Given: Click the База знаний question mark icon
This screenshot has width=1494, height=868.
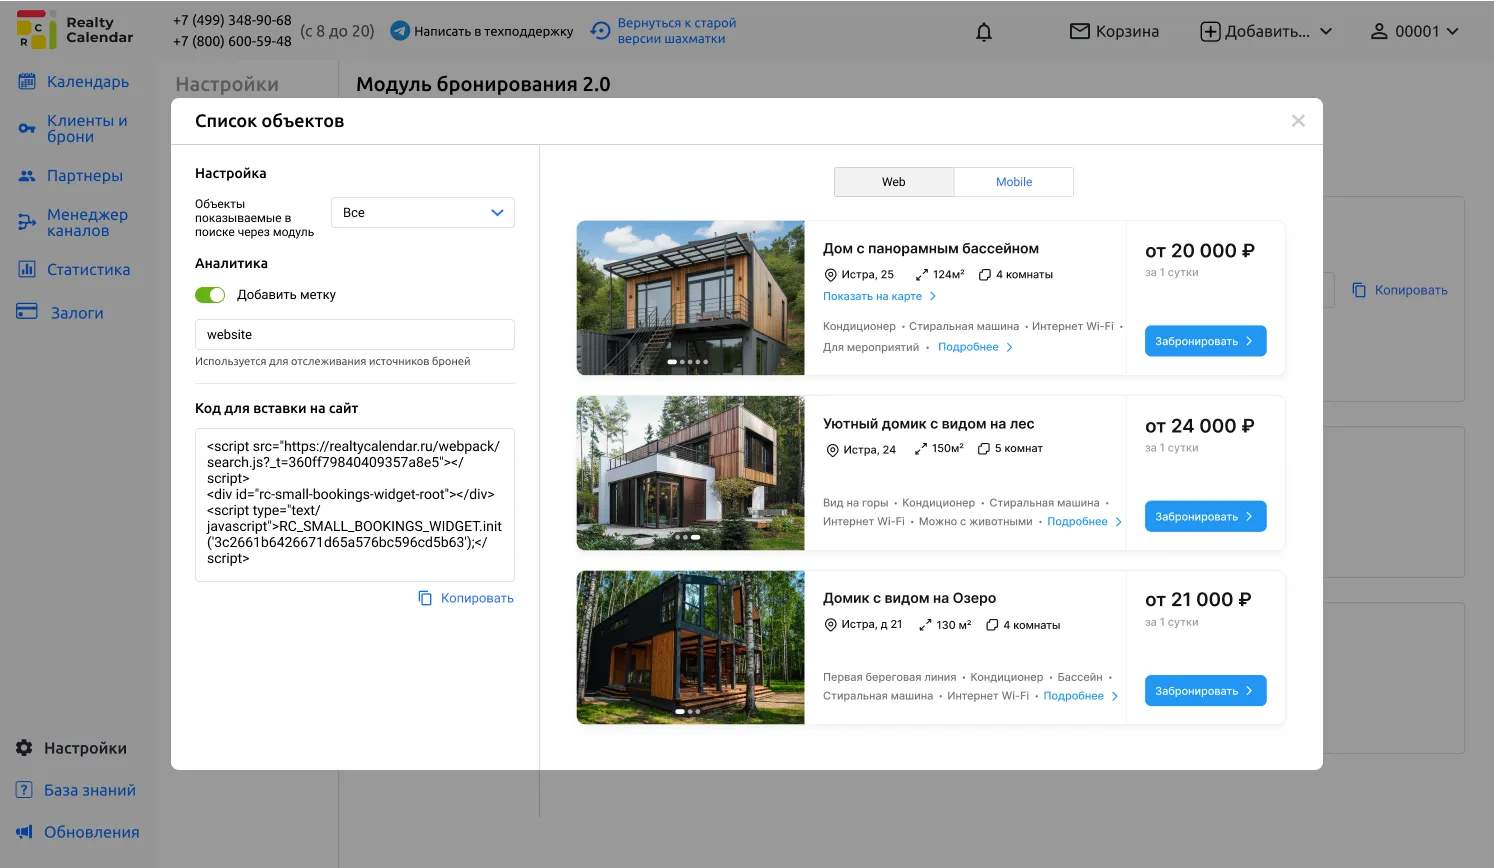Looking at the screenshot, I should click(25, 790).
